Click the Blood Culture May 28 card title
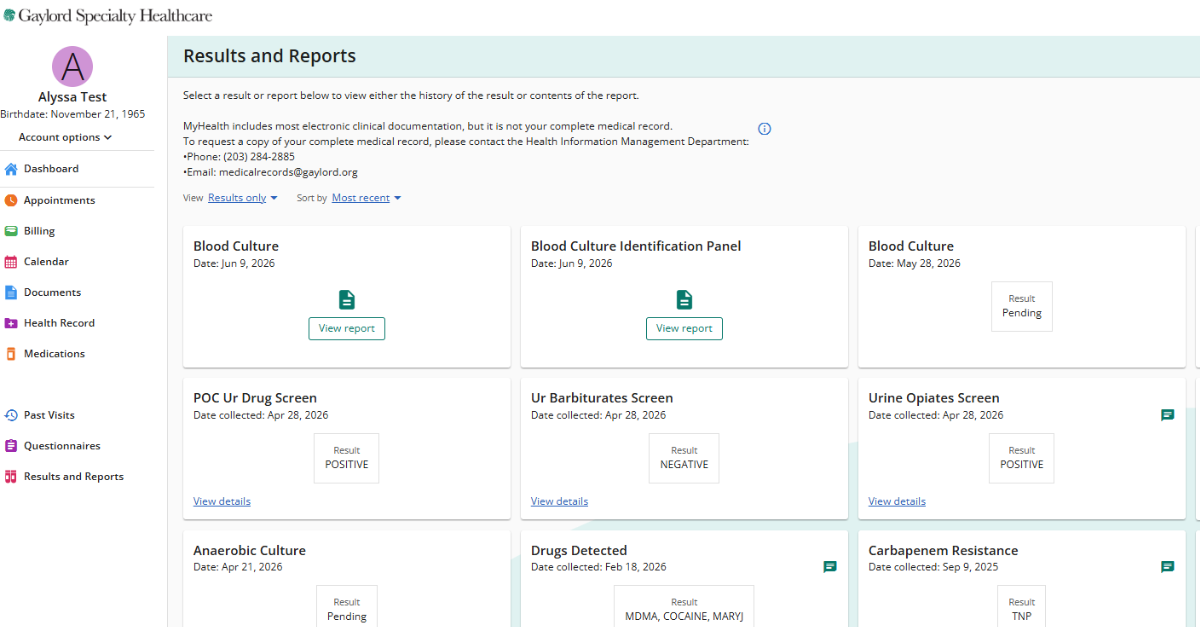Viewport: 1200px width, 627px height. coord(911,246)
